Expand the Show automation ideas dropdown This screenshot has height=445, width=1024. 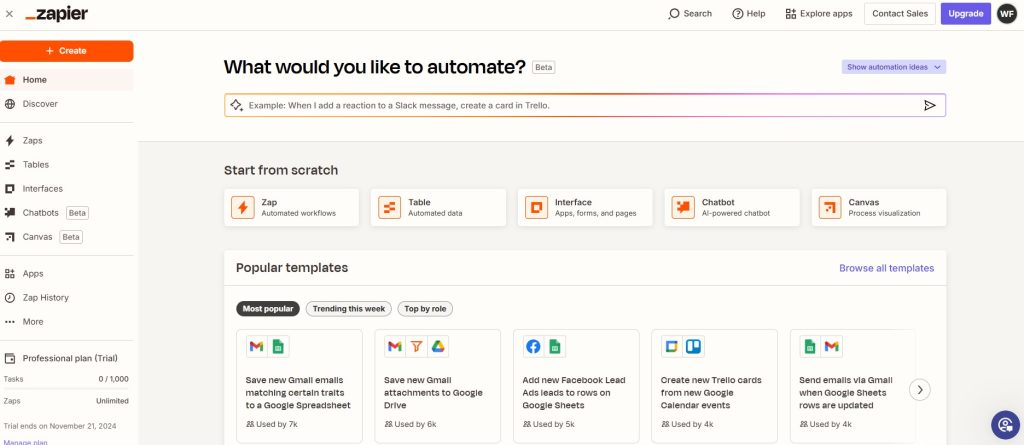coord(893,67)
